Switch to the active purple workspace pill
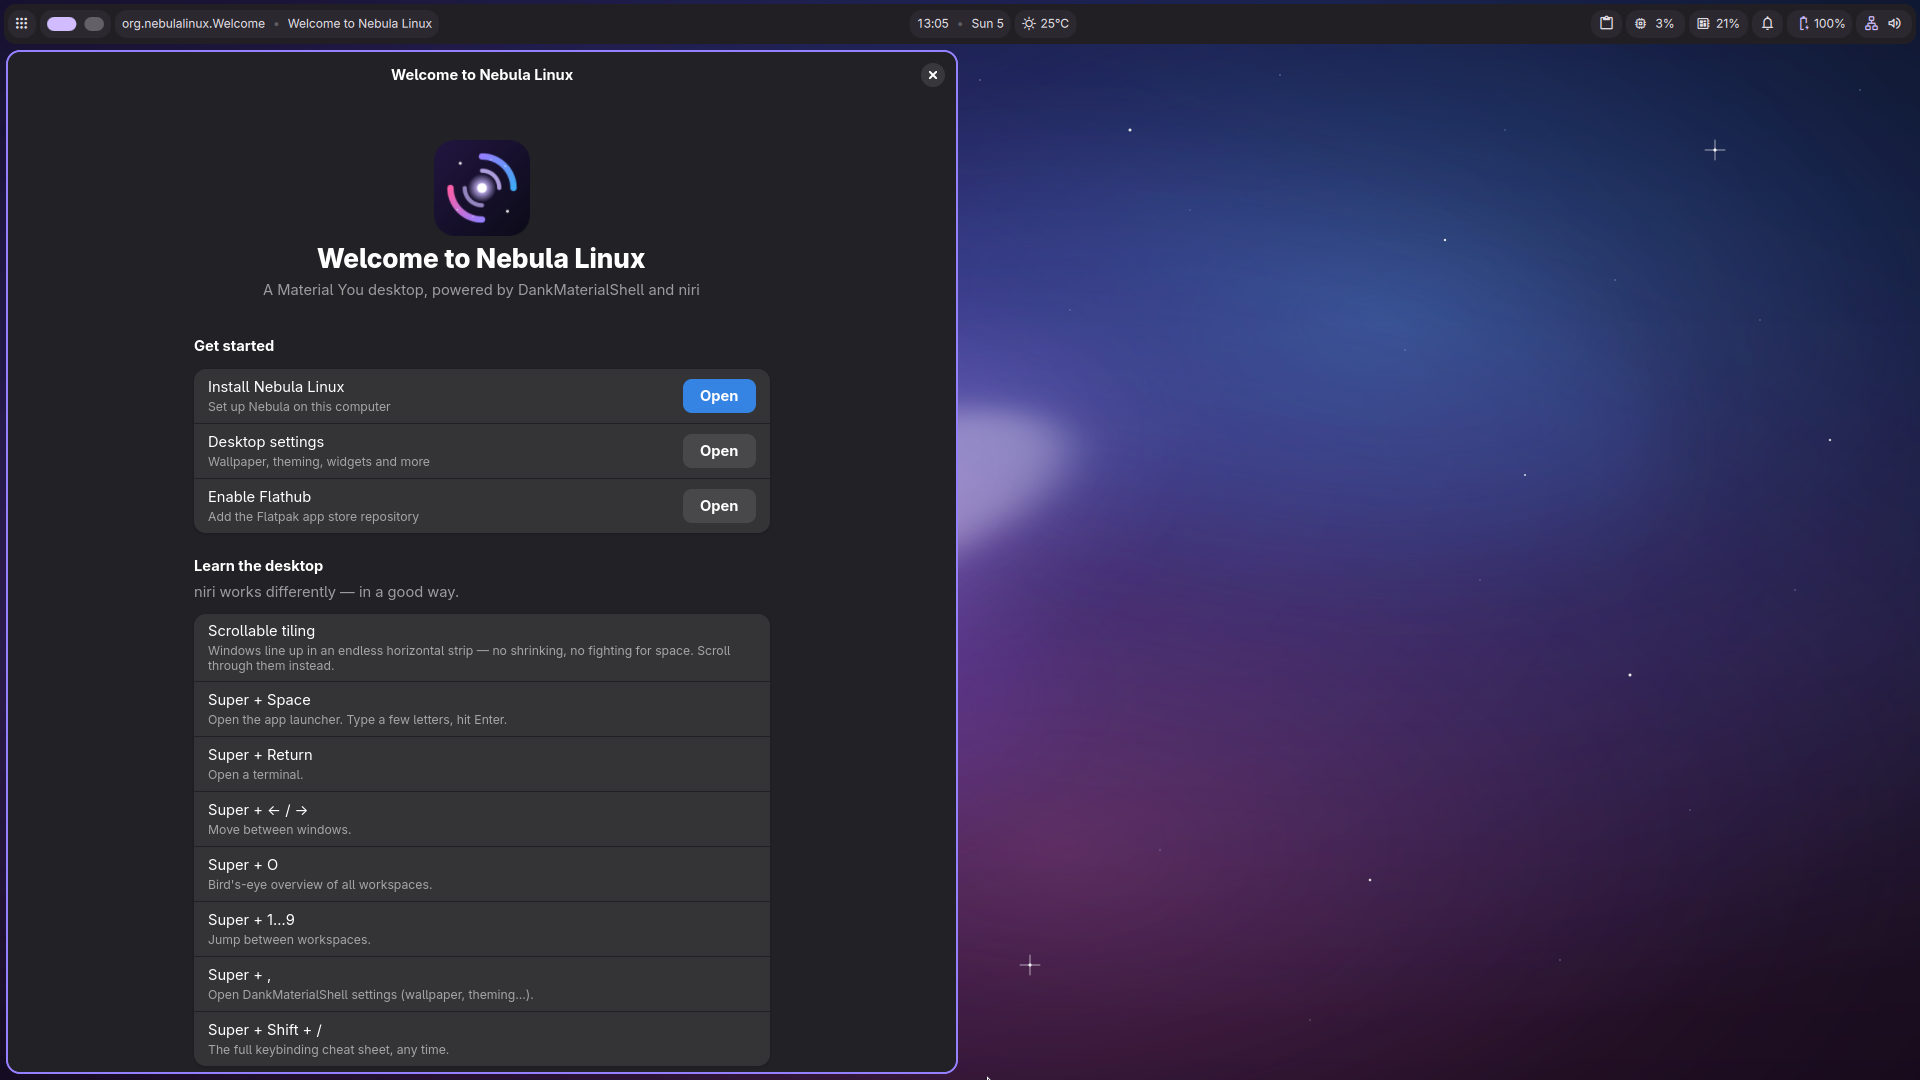Image resolution: width=1920 pixels, height=1080 pixels. click(x=61, y=23)
